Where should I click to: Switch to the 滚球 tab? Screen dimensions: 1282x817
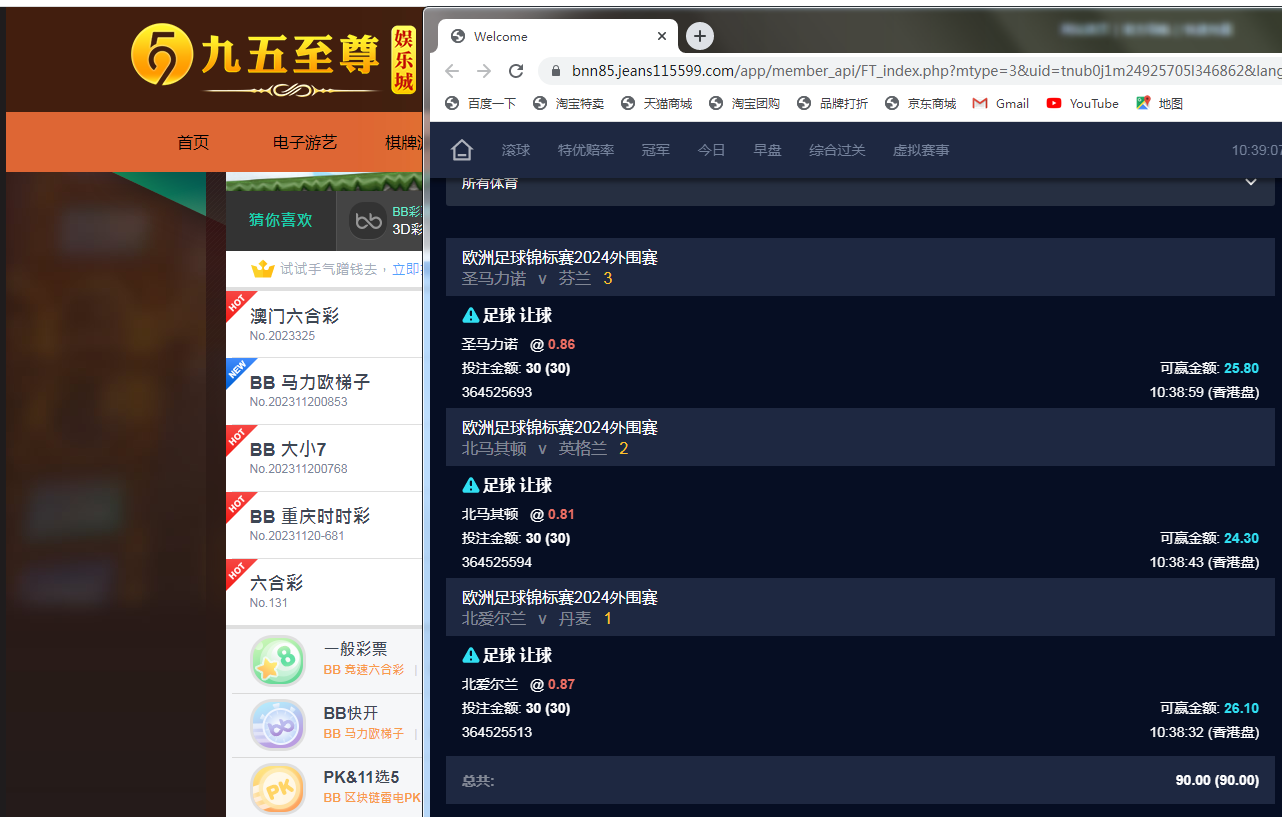click(516, 150)
